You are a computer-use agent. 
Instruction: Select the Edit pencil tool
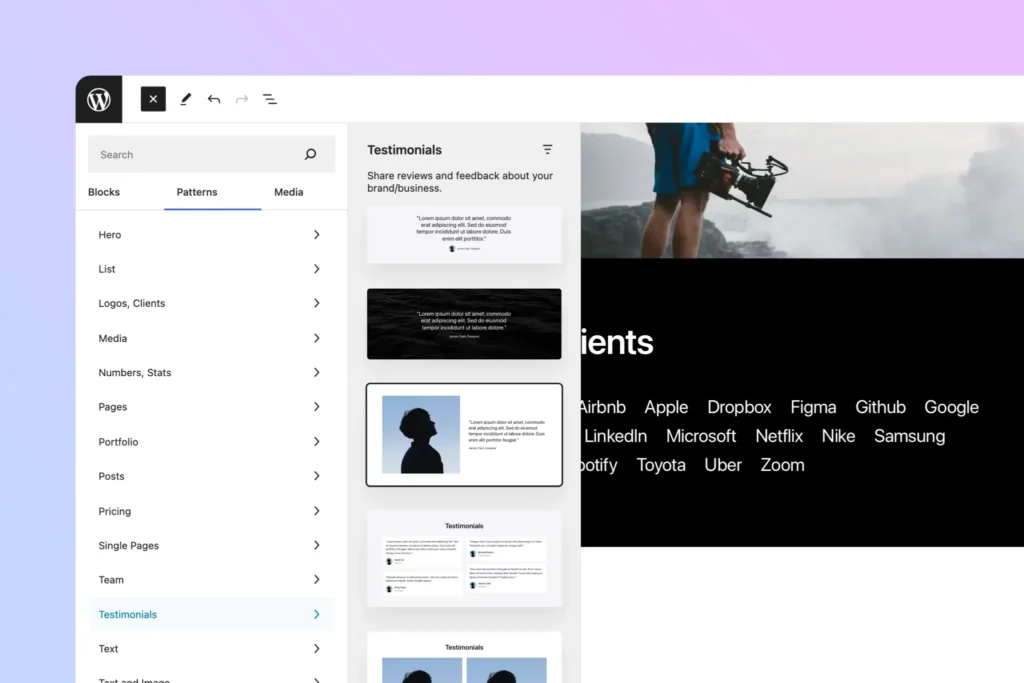(185, 99)
